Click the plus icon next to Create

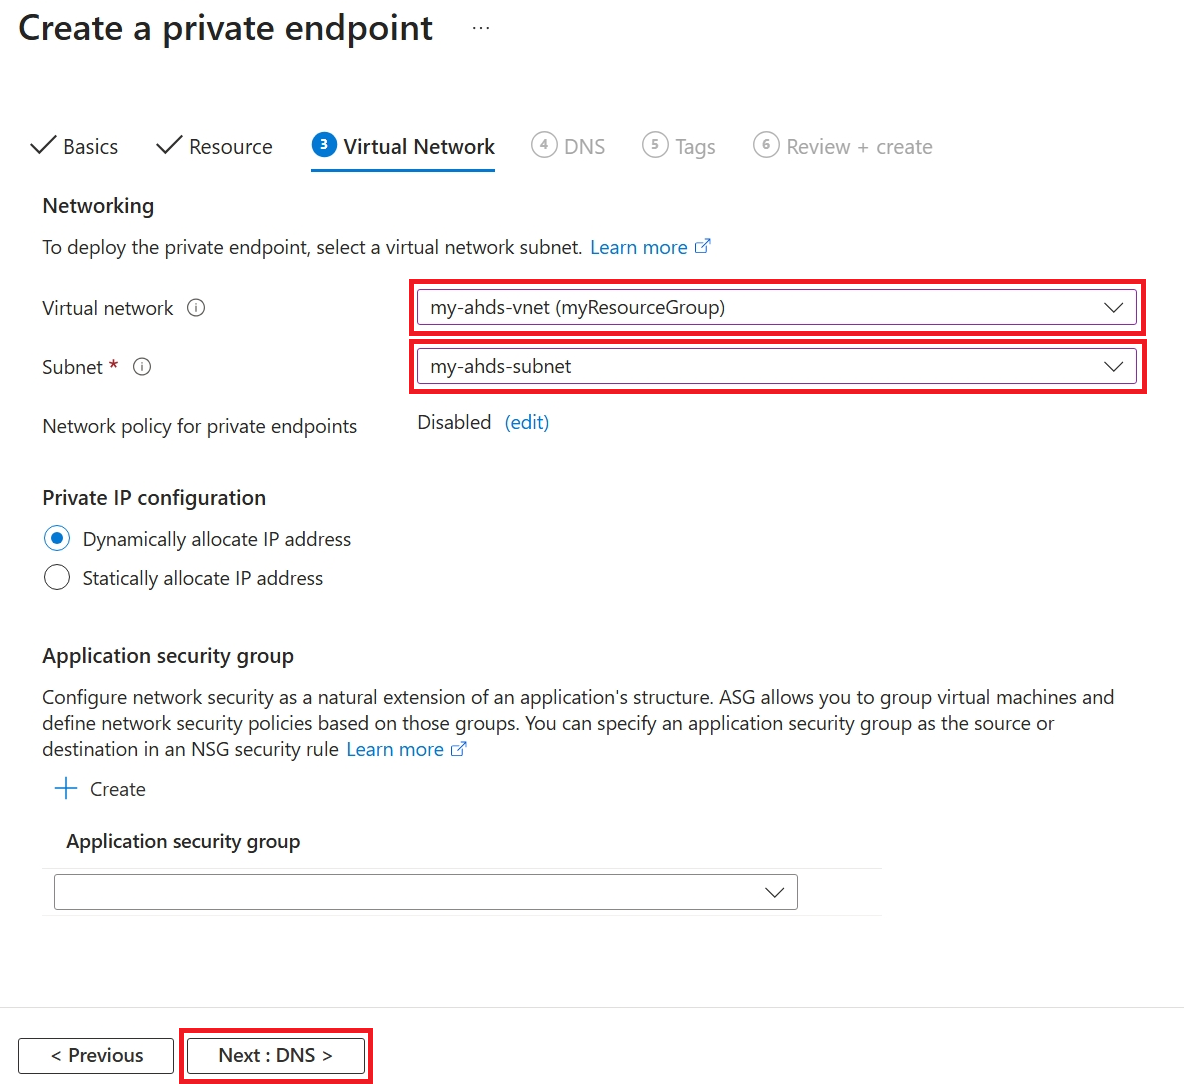[66, 788]
